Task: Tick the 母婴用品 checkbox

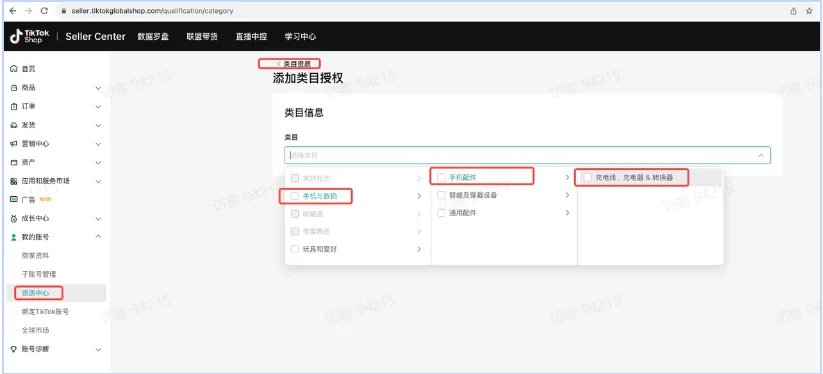Action: click(x=295, y=231)
